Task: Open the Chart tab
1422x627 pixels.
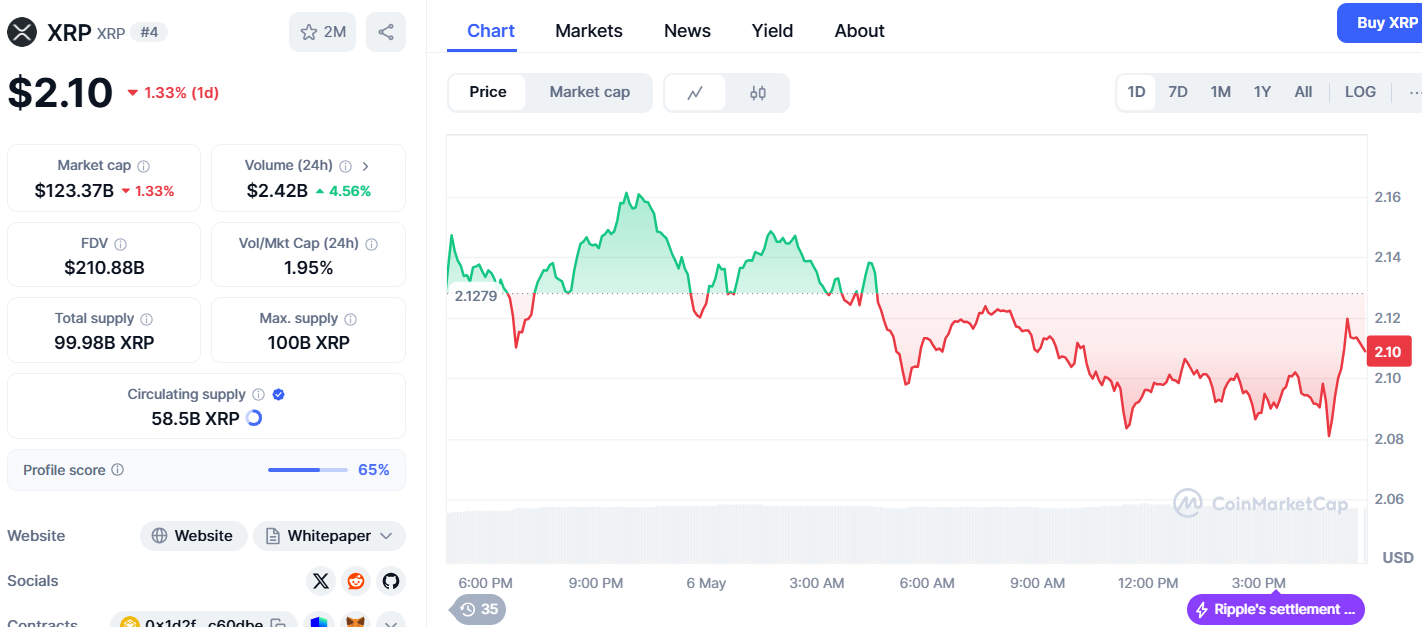Action: [491, 31]
